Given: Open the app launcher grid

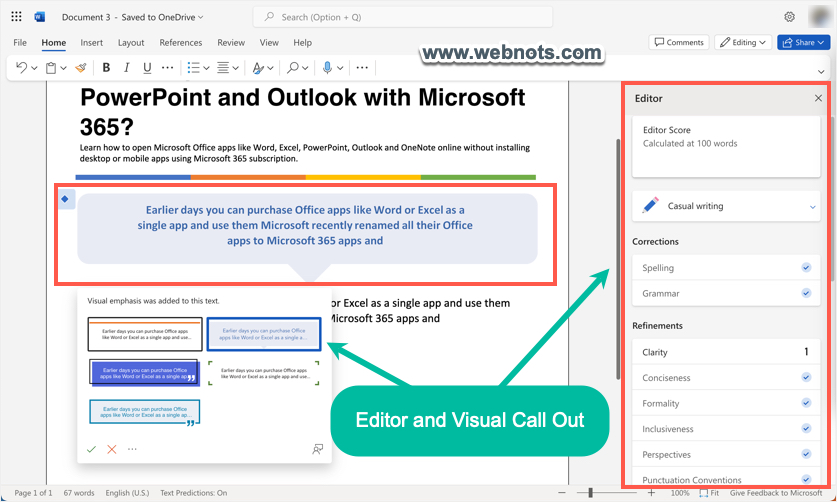Looking at the screenshot, I should pyautogui.click(x=16, y=17).
